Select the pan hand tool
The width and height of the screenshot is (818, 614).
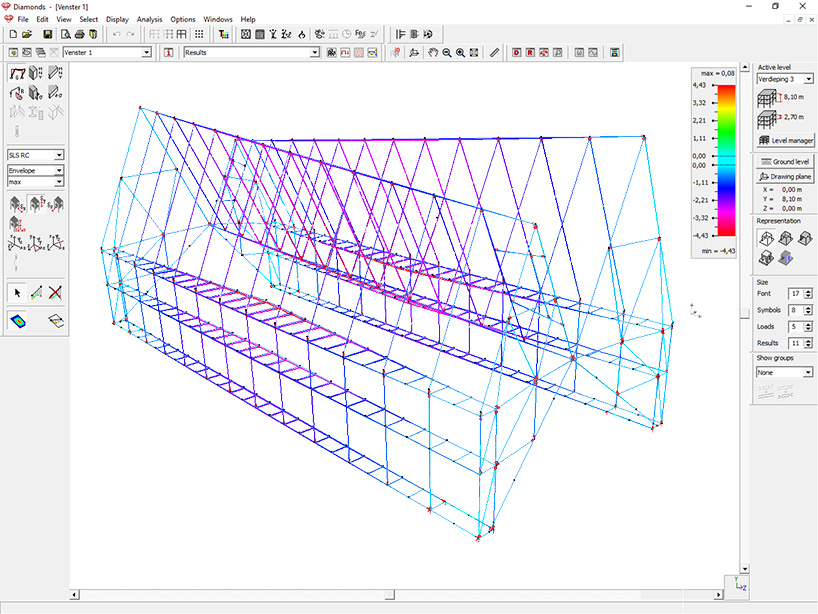pos(433,52)
